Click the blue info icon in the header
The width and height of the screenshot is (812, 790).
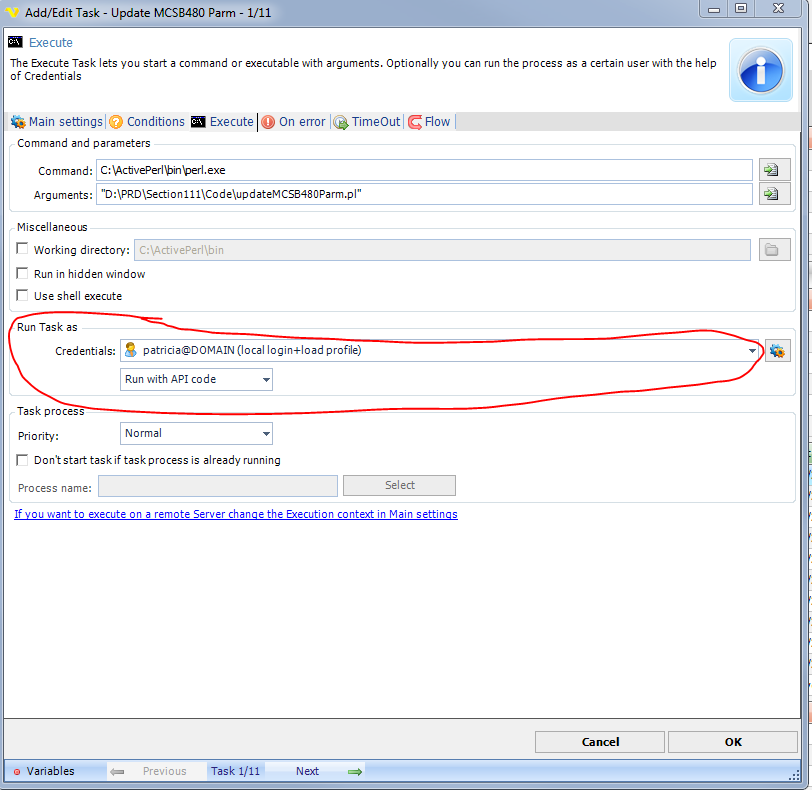tap(761, 70)
